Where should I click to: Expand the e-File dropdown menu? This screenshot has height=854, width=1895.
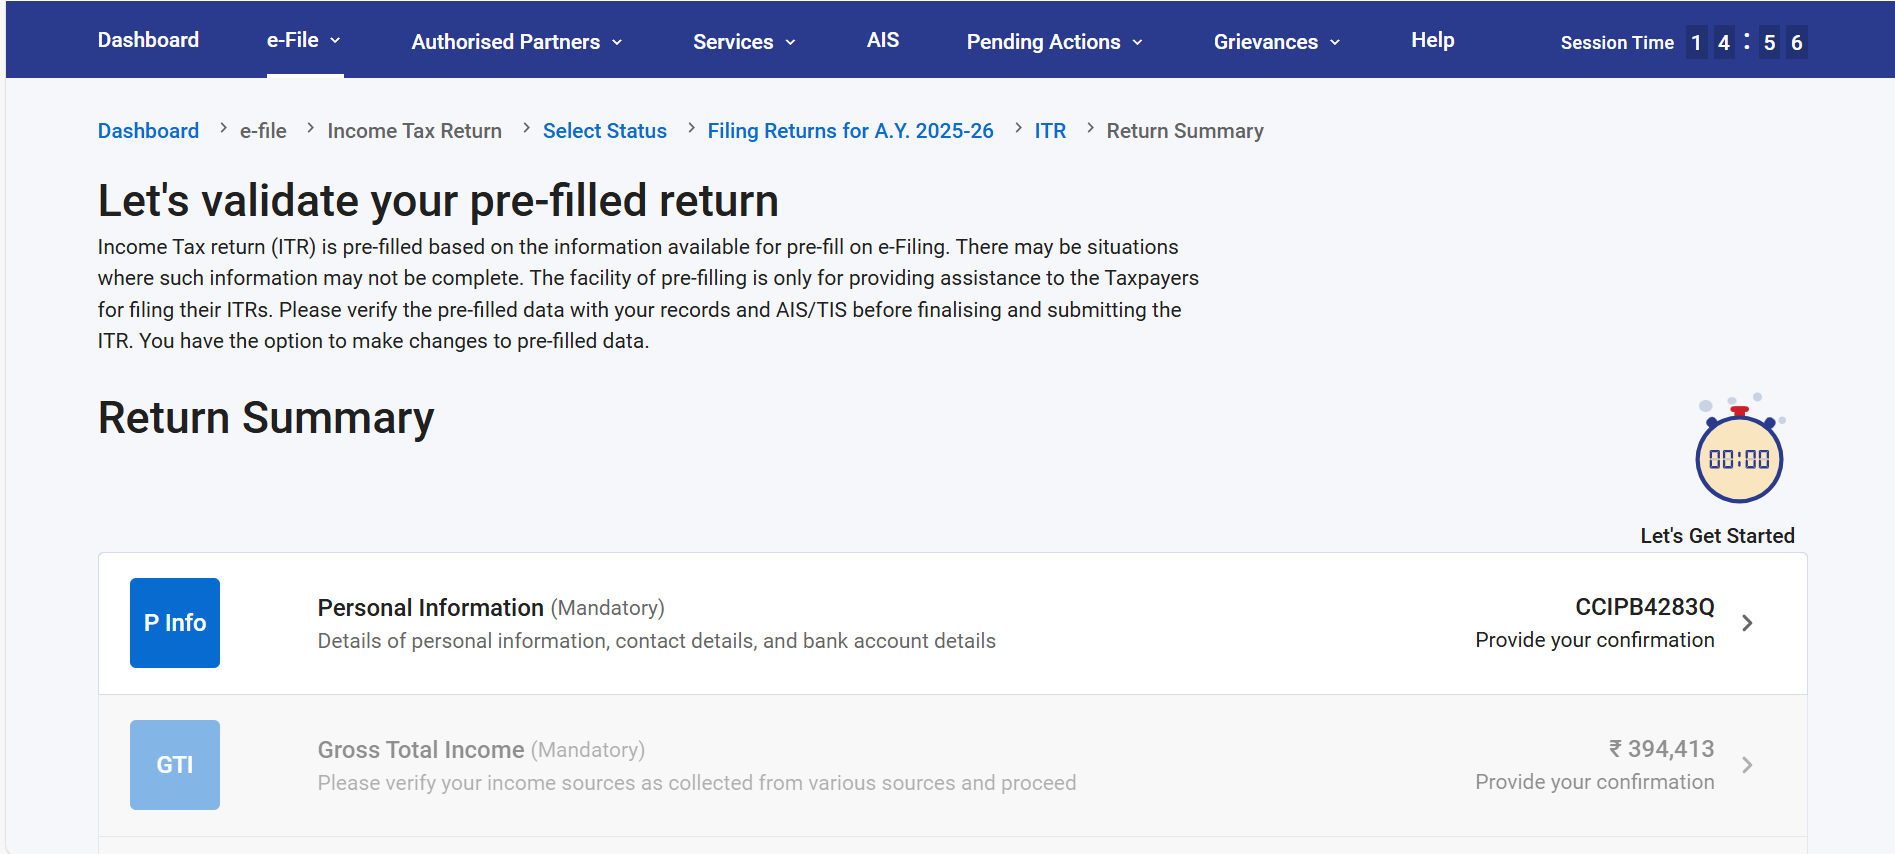click(x=303, y=41)
